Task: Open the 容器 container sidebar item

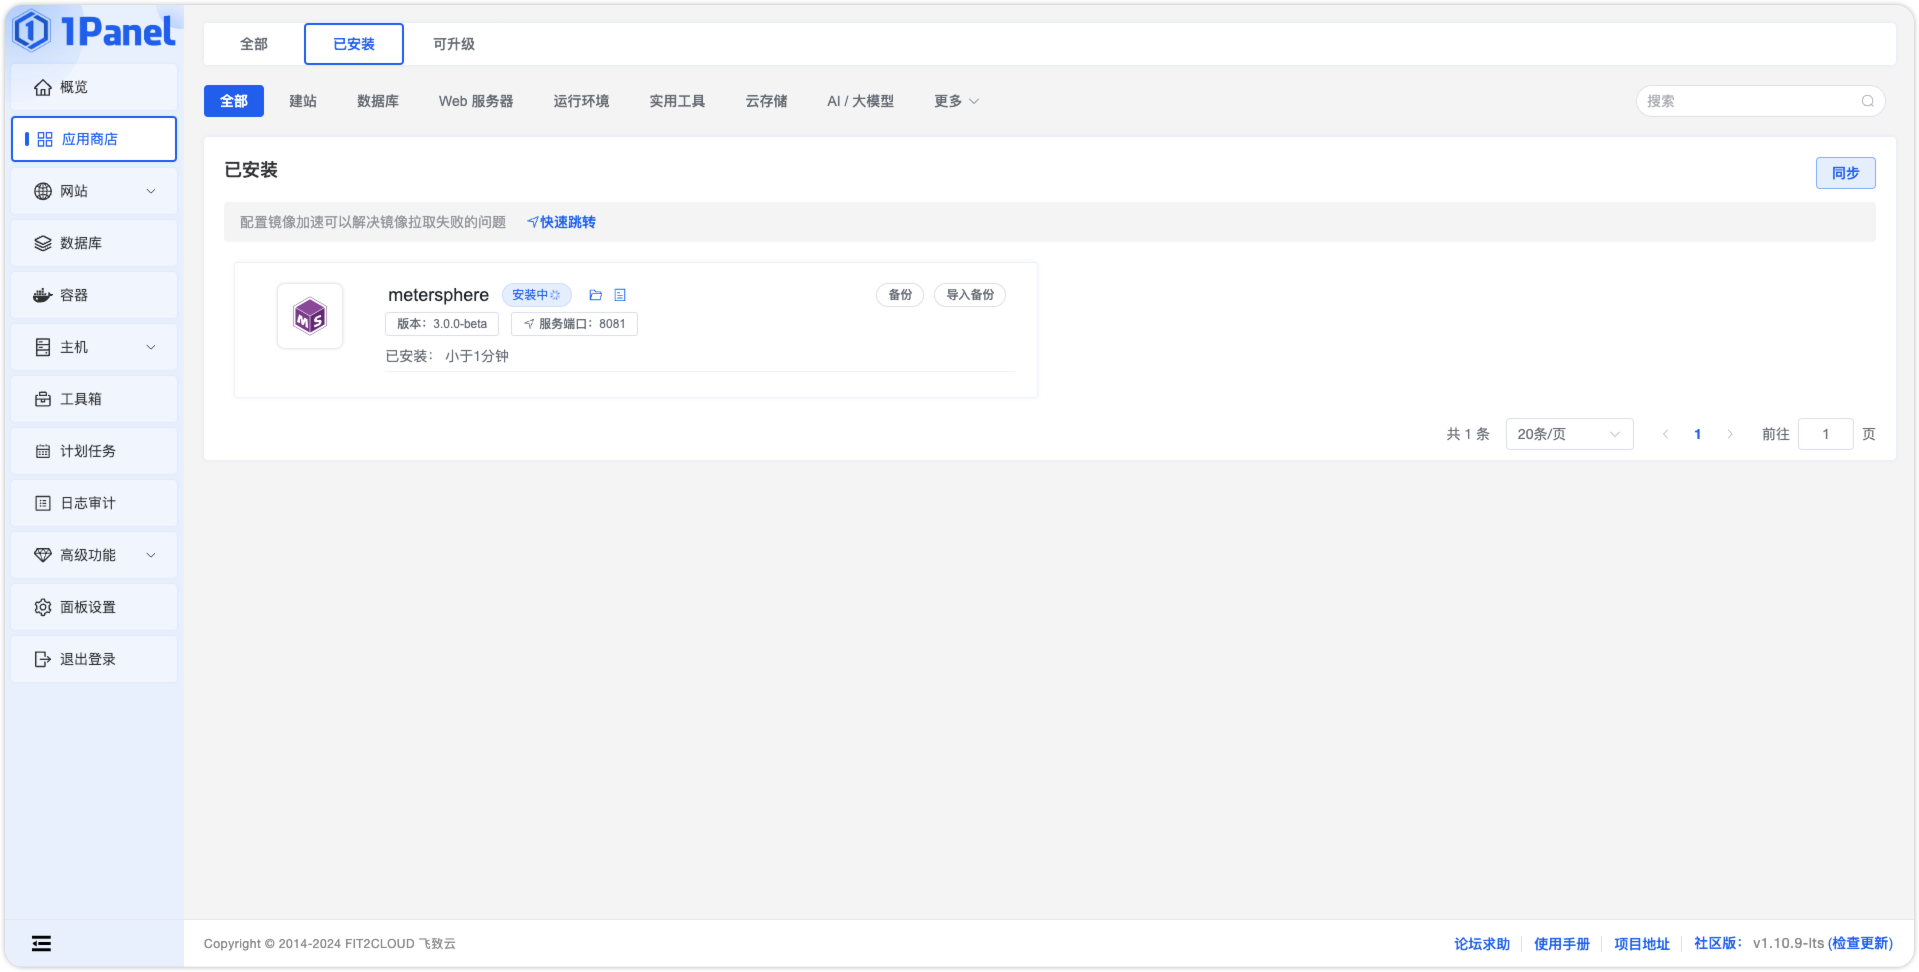Action: pos(94,295)
